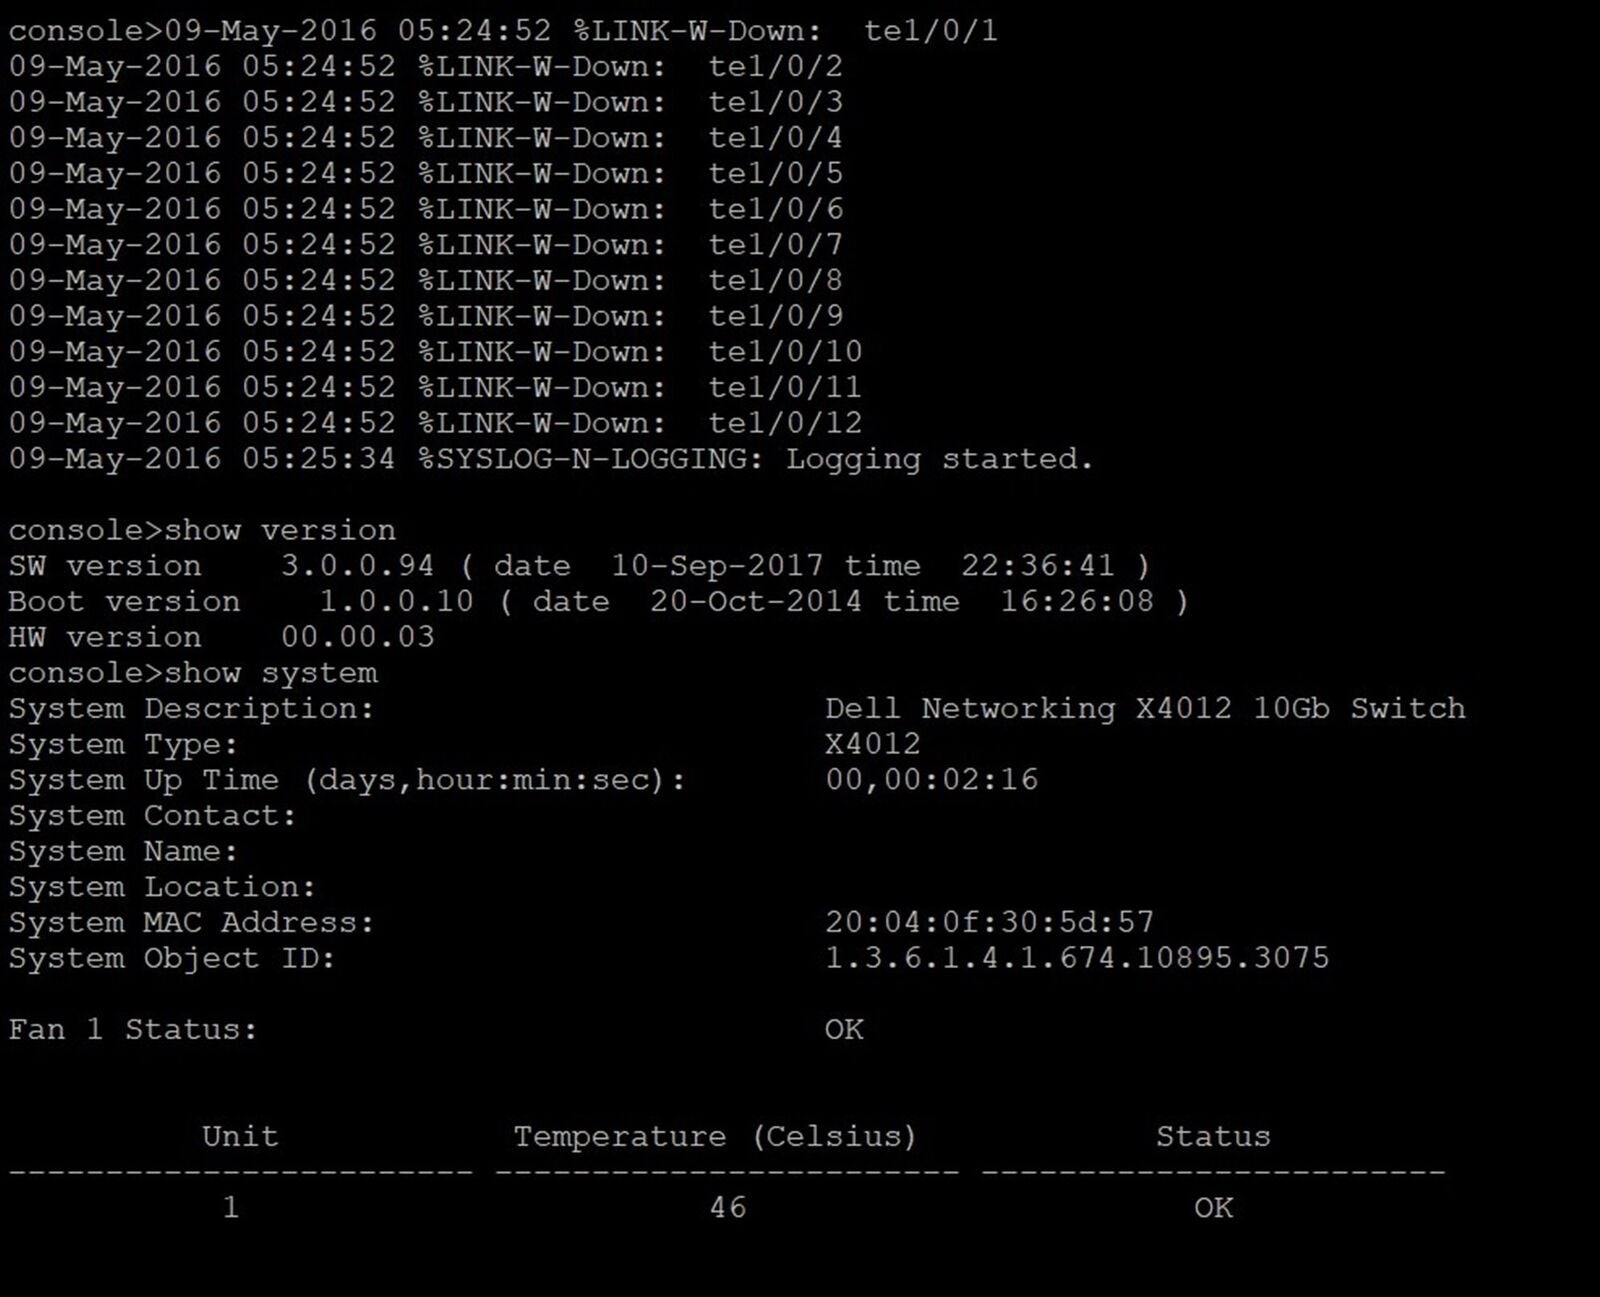This screenshot has width=1600, height=1297.
Task: Click the System Contact label
Action: [153, 816]
